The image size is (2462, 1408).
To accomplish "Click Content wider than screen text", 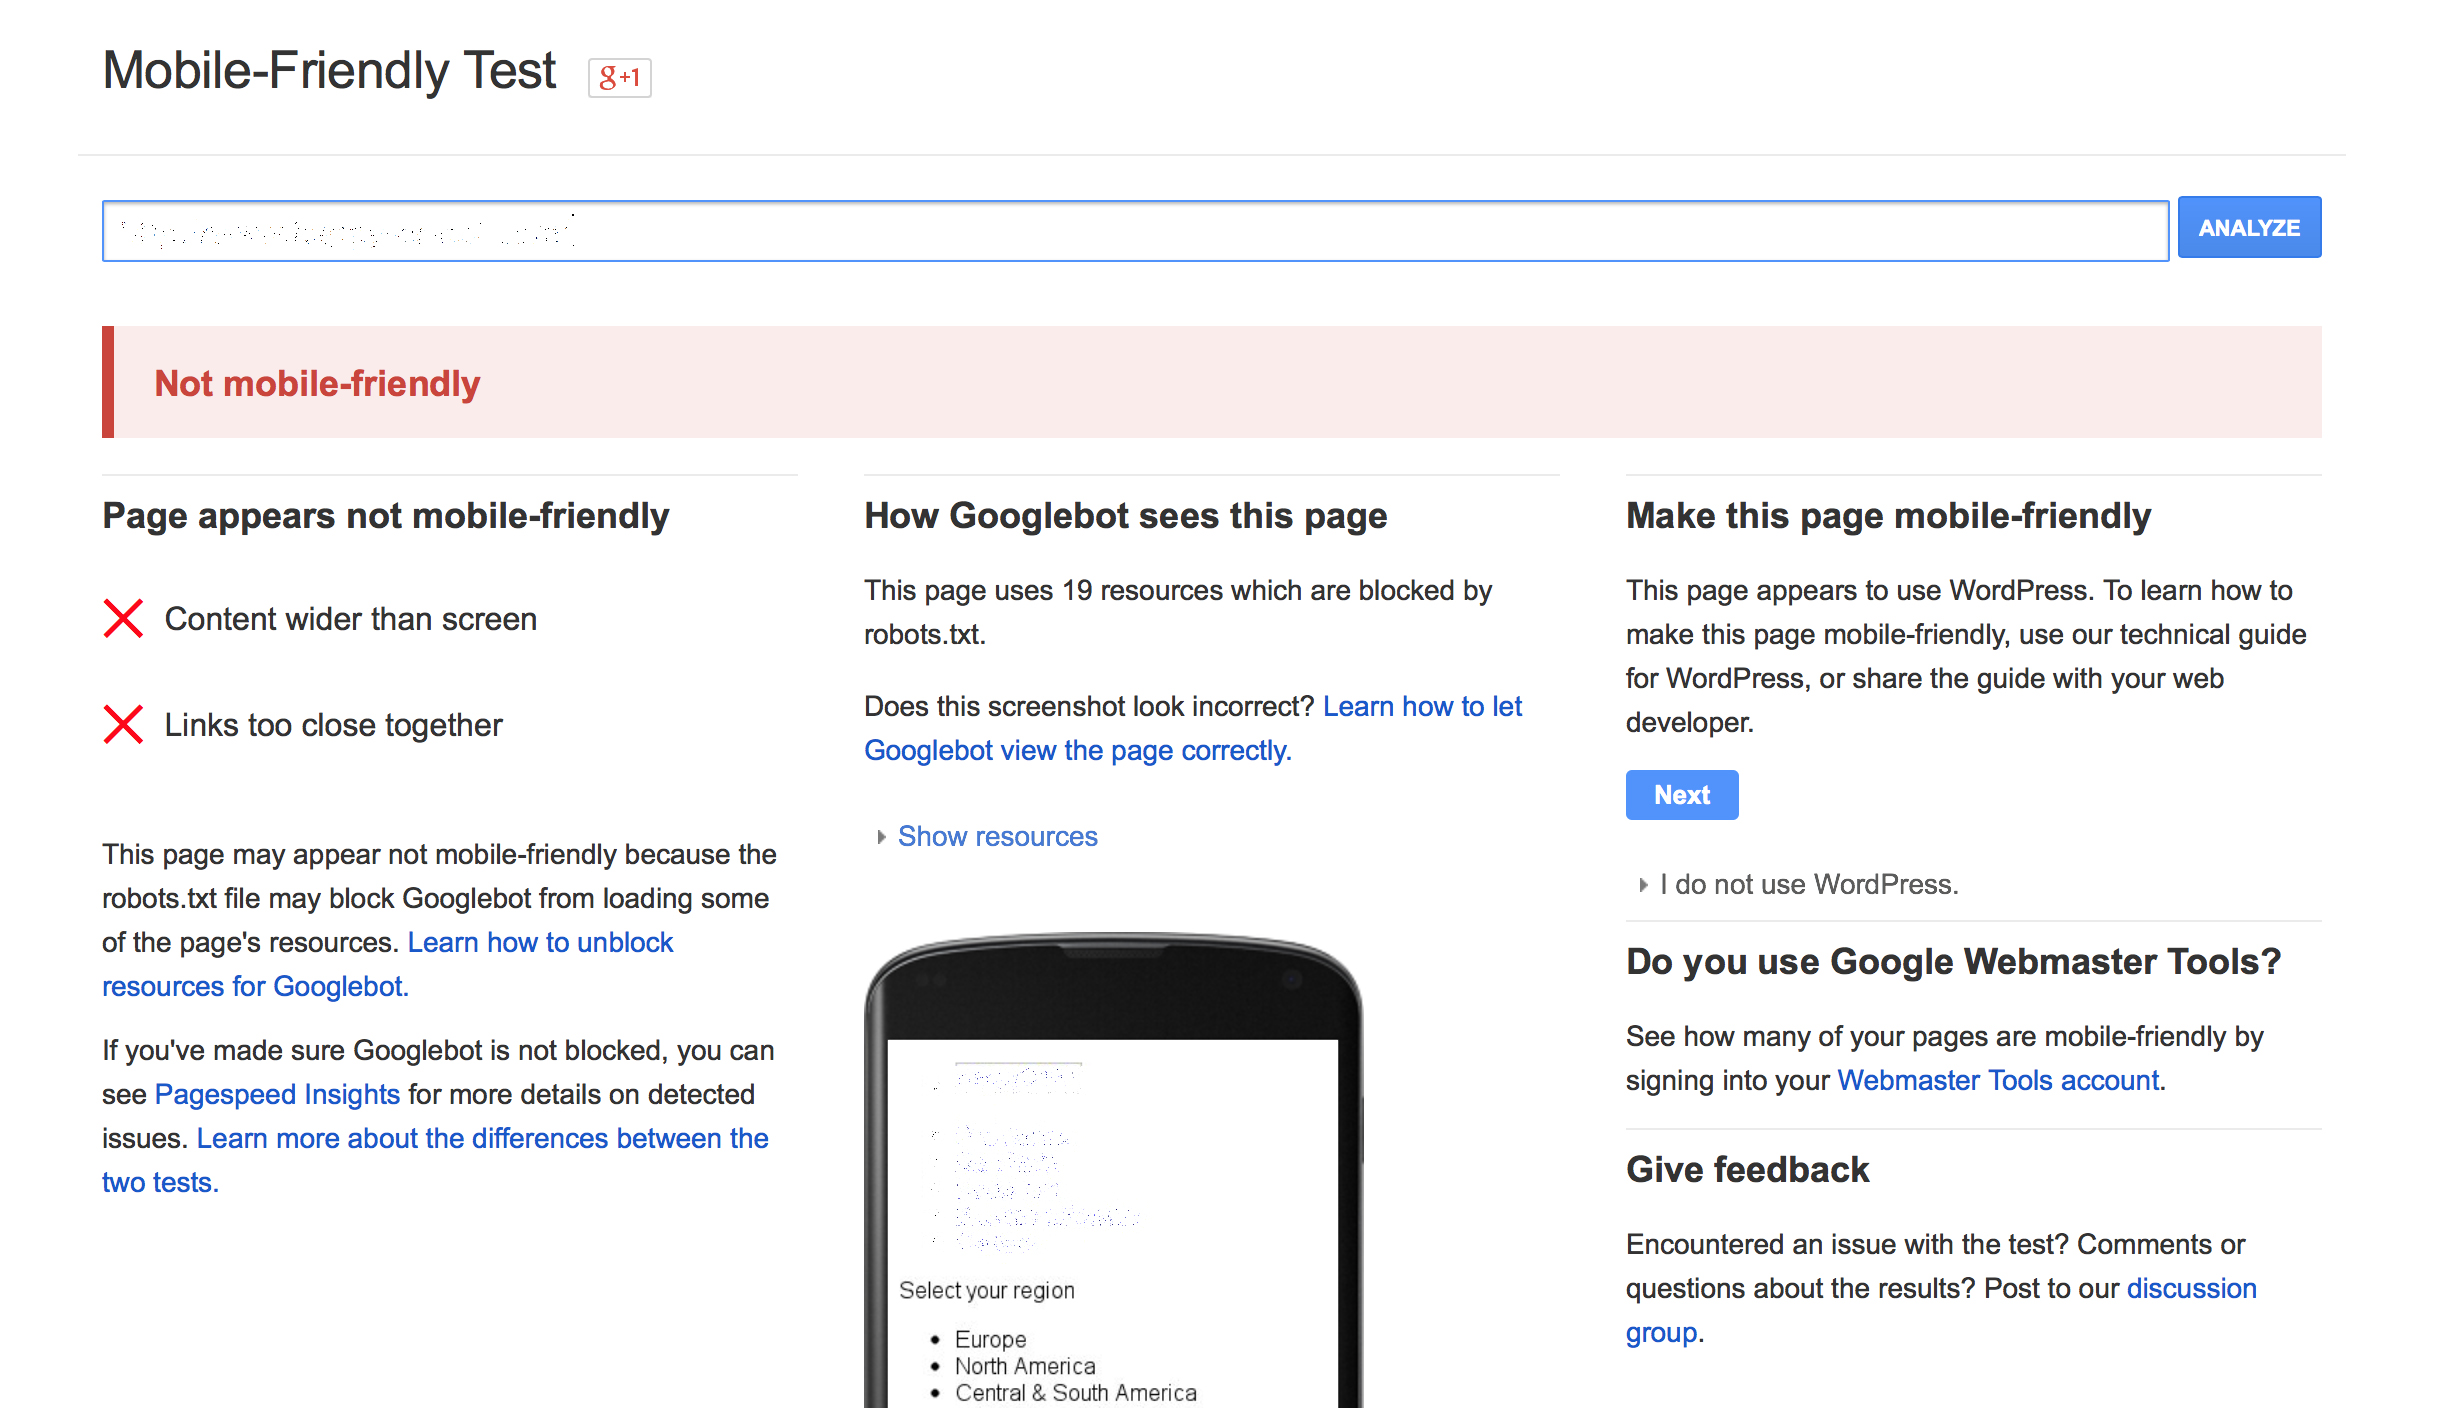I will 351,619.
